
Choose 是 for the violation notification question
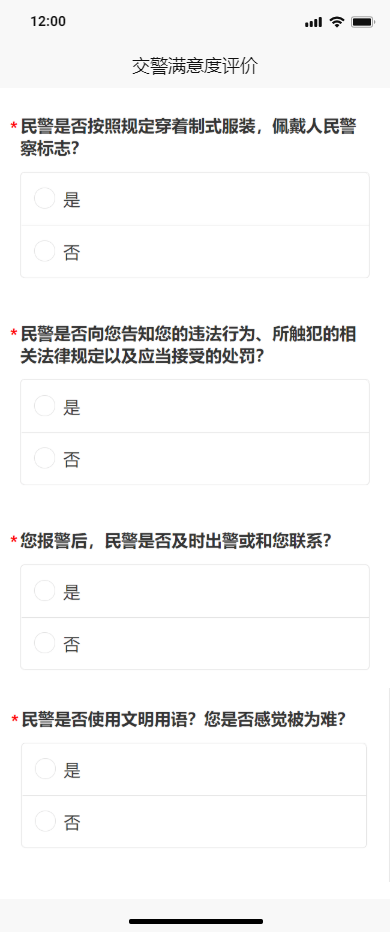pyautogui.click(x=195, y=407)
